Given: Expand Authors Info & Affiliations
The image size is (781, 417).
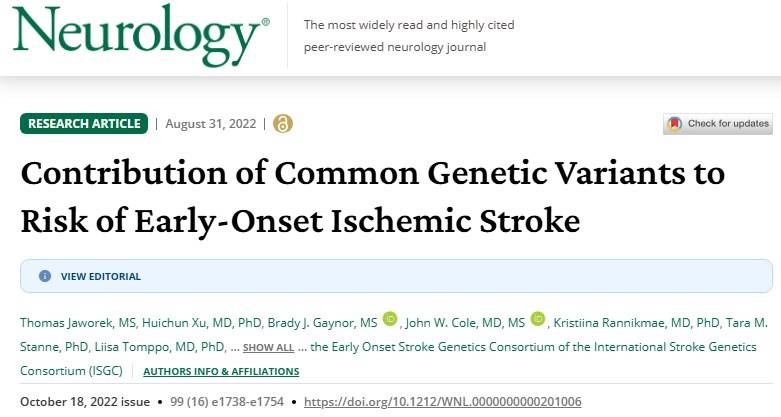Looking at the screenshot, I should click(x=221, y=372).
